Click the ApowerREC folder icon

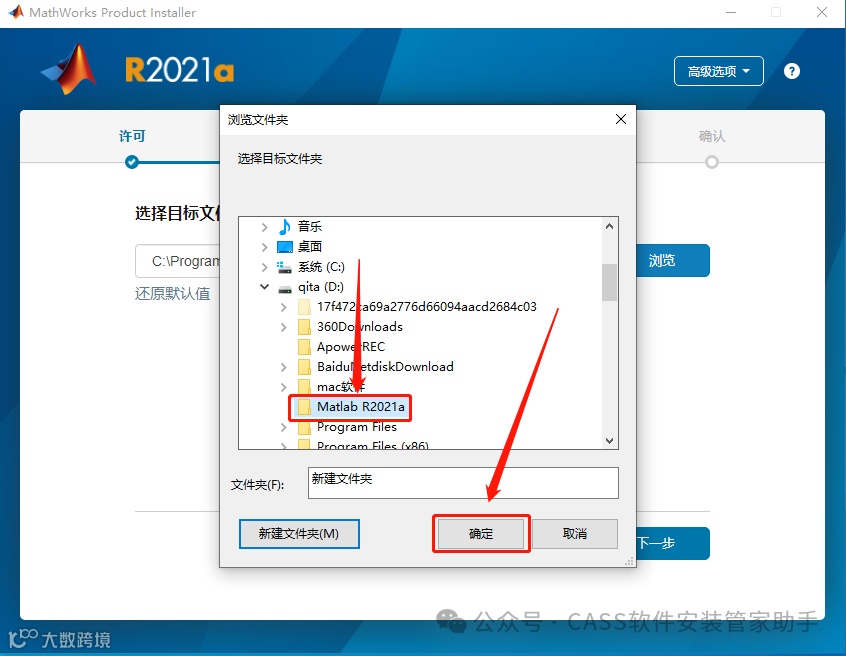304,347
